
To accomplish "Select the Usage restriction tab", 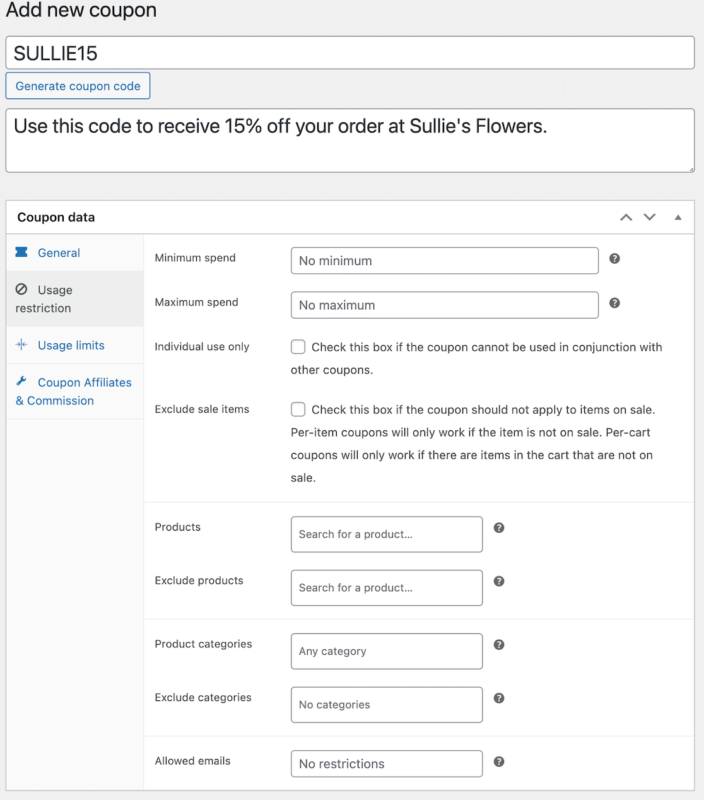I will pyautogui.click(x=75, y=299).
